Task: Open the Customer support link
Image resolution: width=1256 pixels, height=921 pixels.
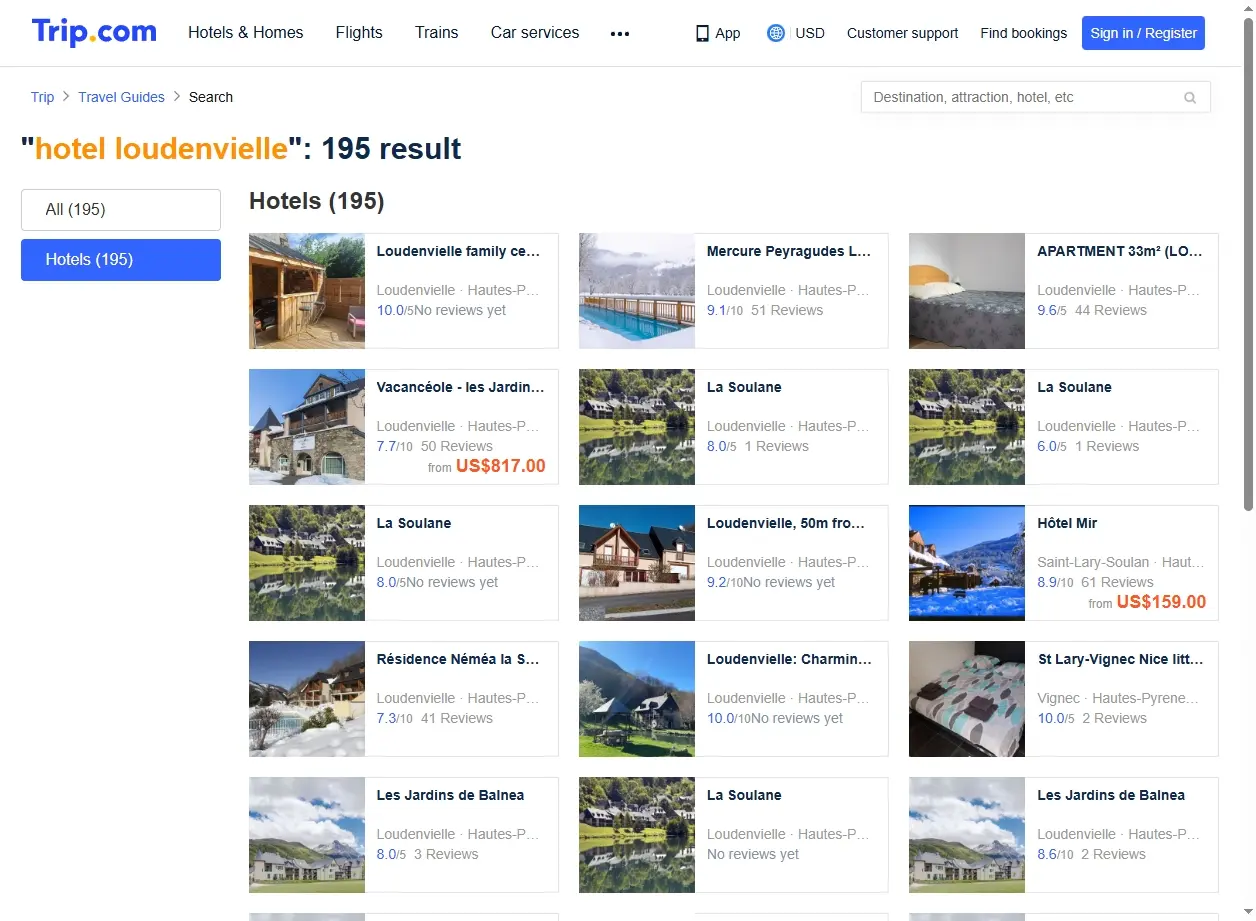Action: point(902,33)
